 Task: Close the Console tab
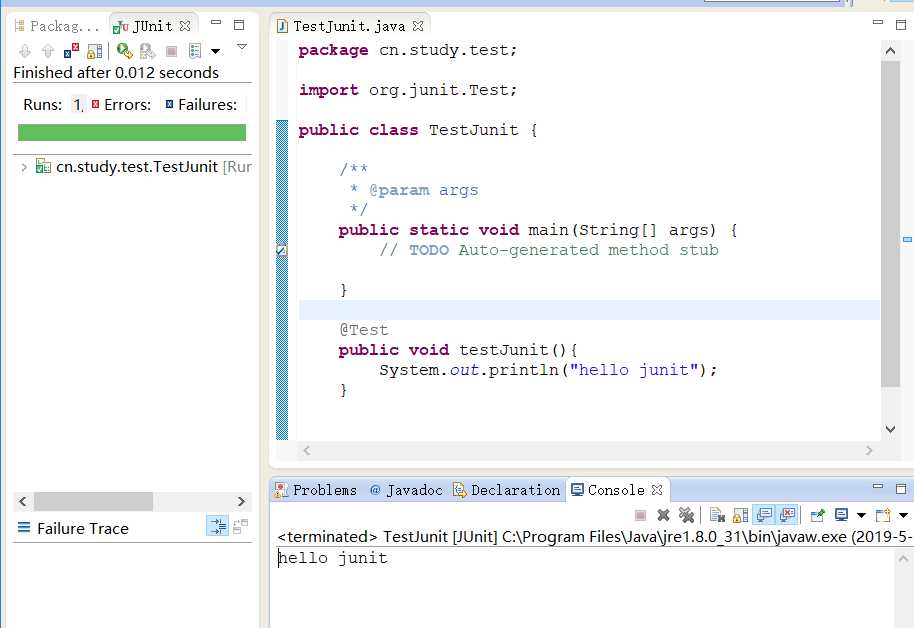(657, 490)
